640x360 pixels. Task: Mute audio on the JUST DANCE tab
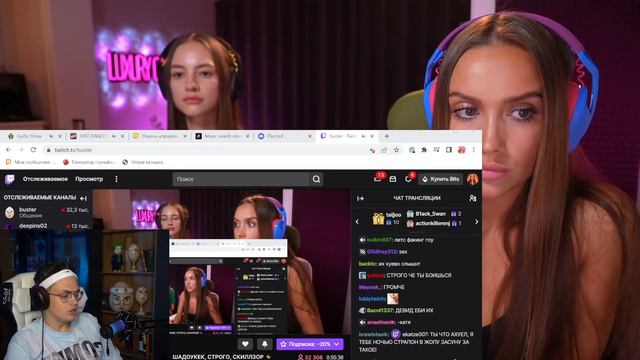(113, 136)
